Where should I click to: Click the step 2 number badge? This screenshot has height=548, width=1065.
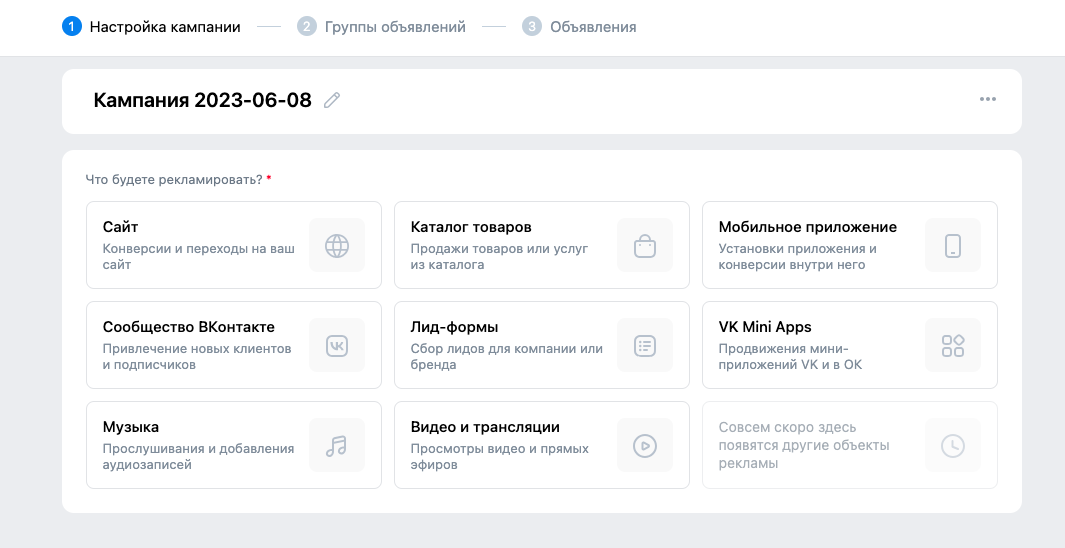tap(307, 27)
